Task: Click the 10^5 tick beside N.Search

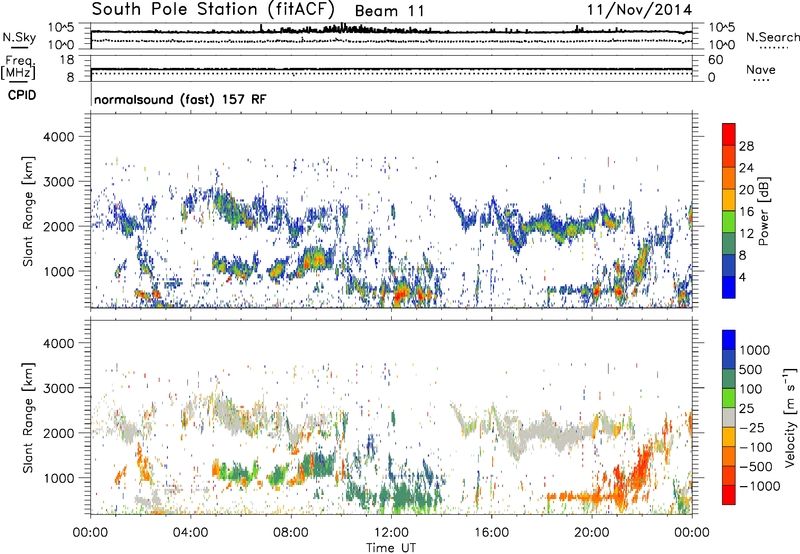Action: (722, 27)
